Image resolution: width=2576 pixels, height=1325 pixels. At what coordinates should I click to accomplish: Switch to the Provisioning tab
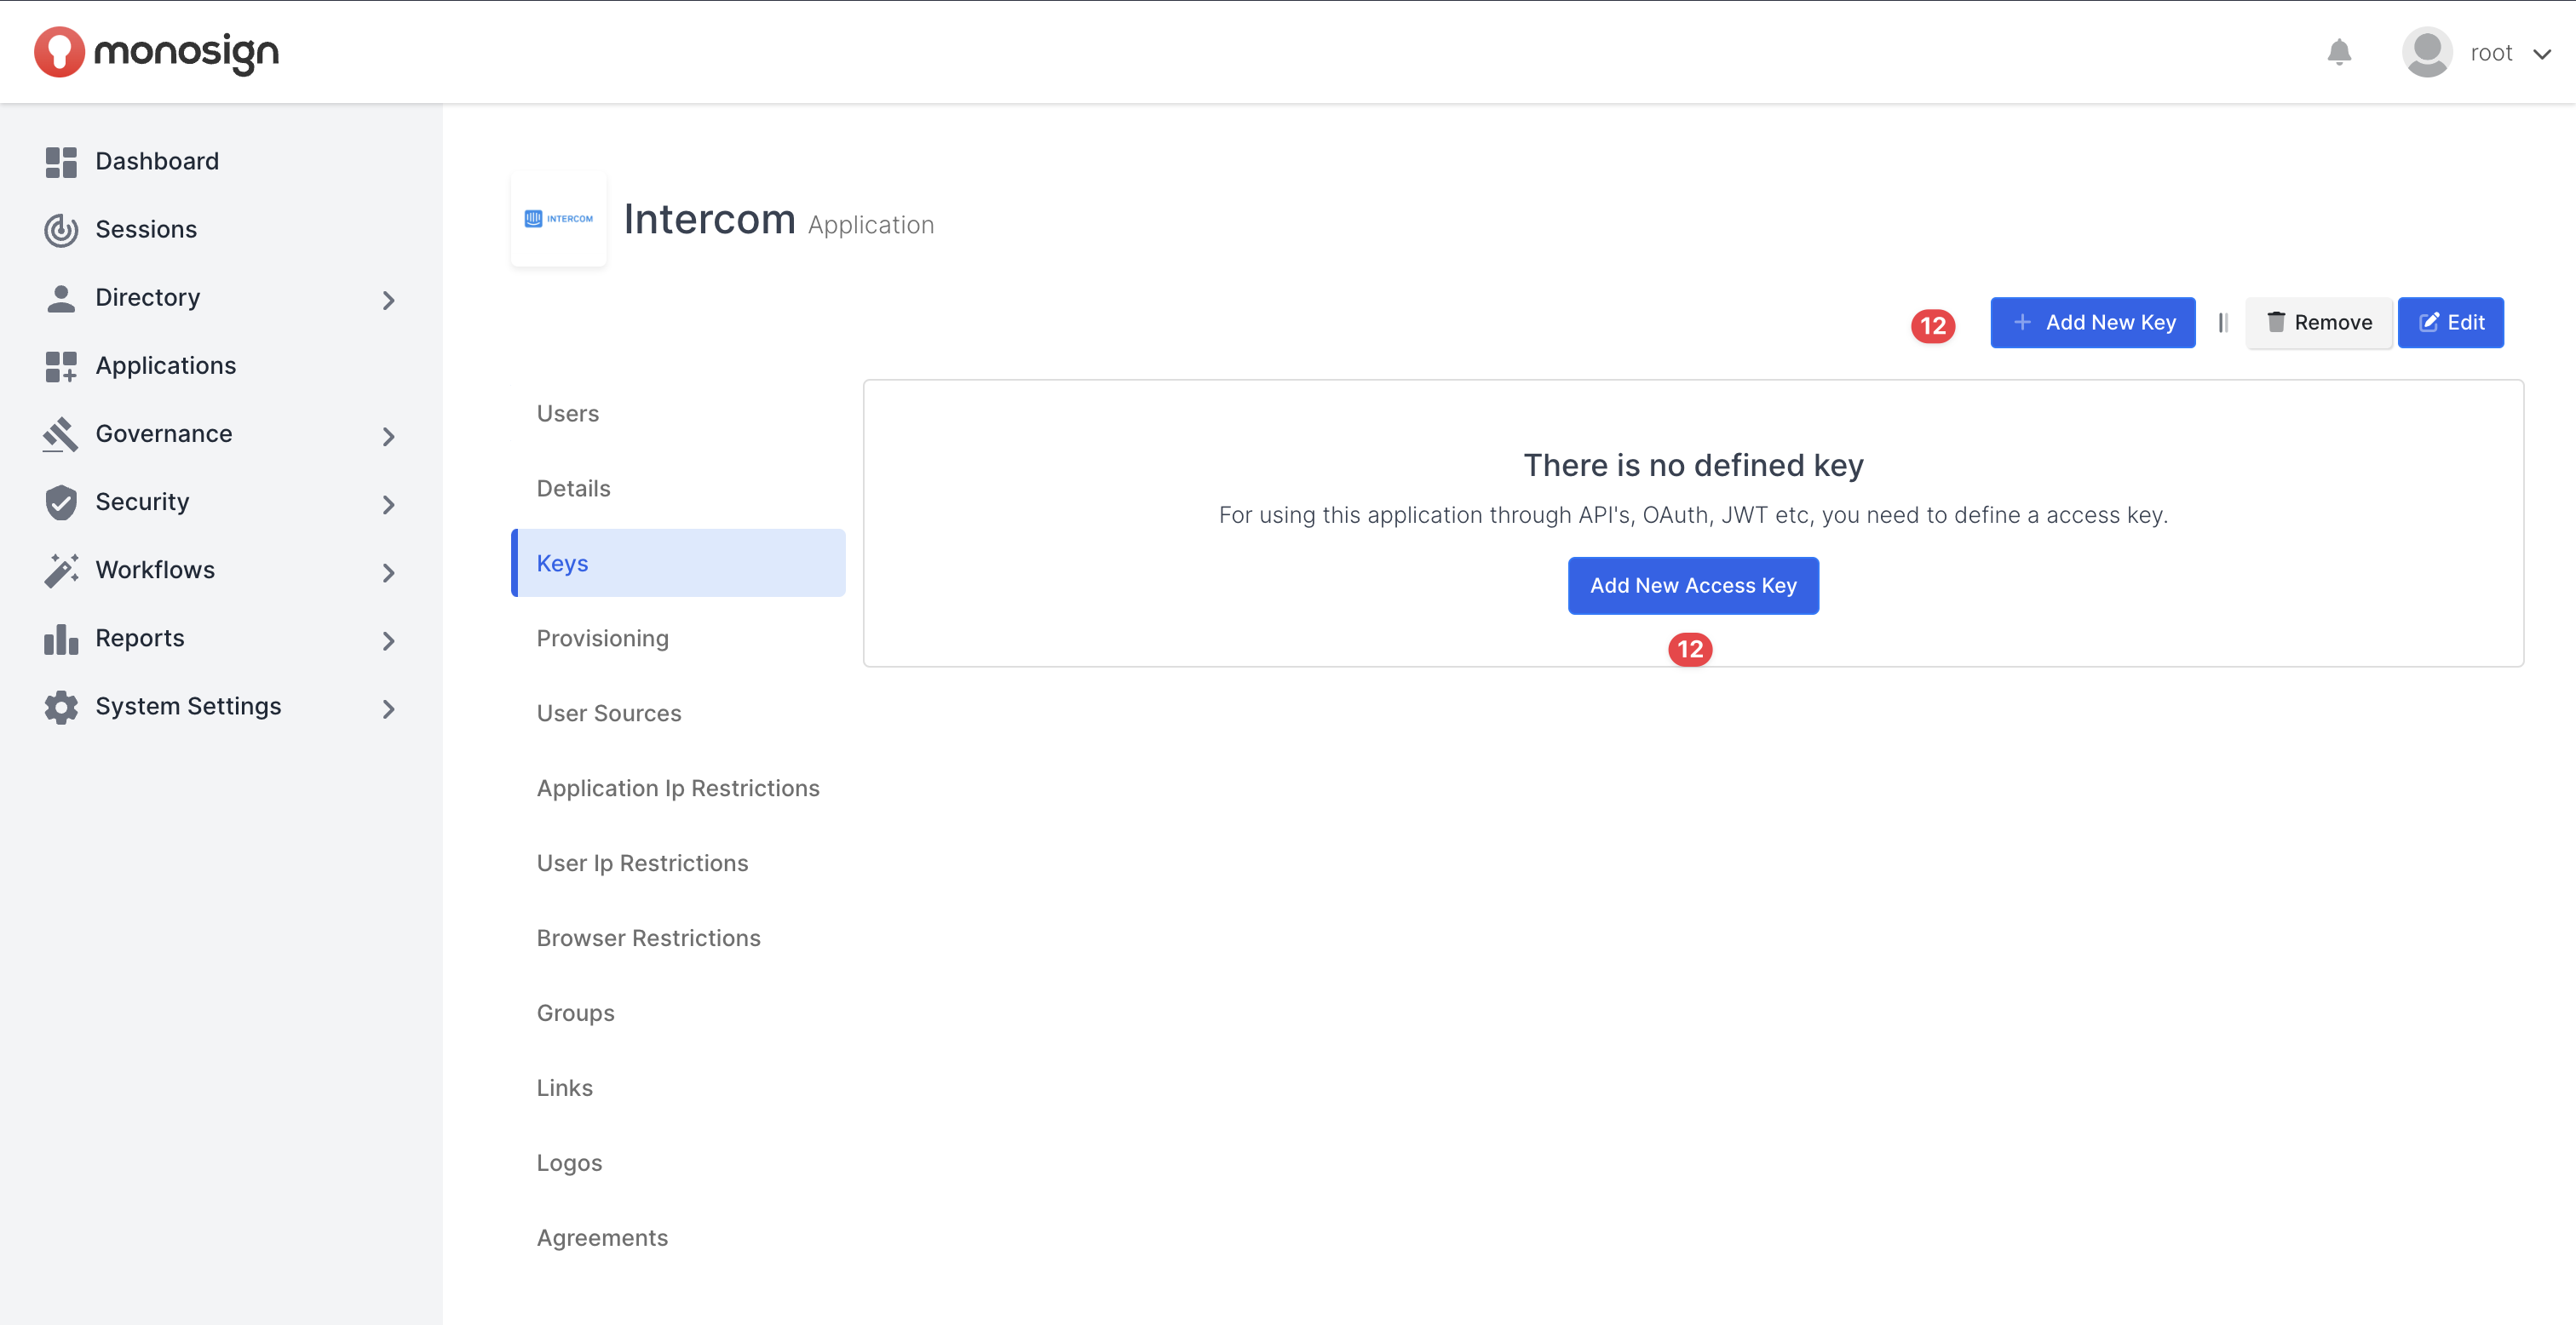pos(602,638)
